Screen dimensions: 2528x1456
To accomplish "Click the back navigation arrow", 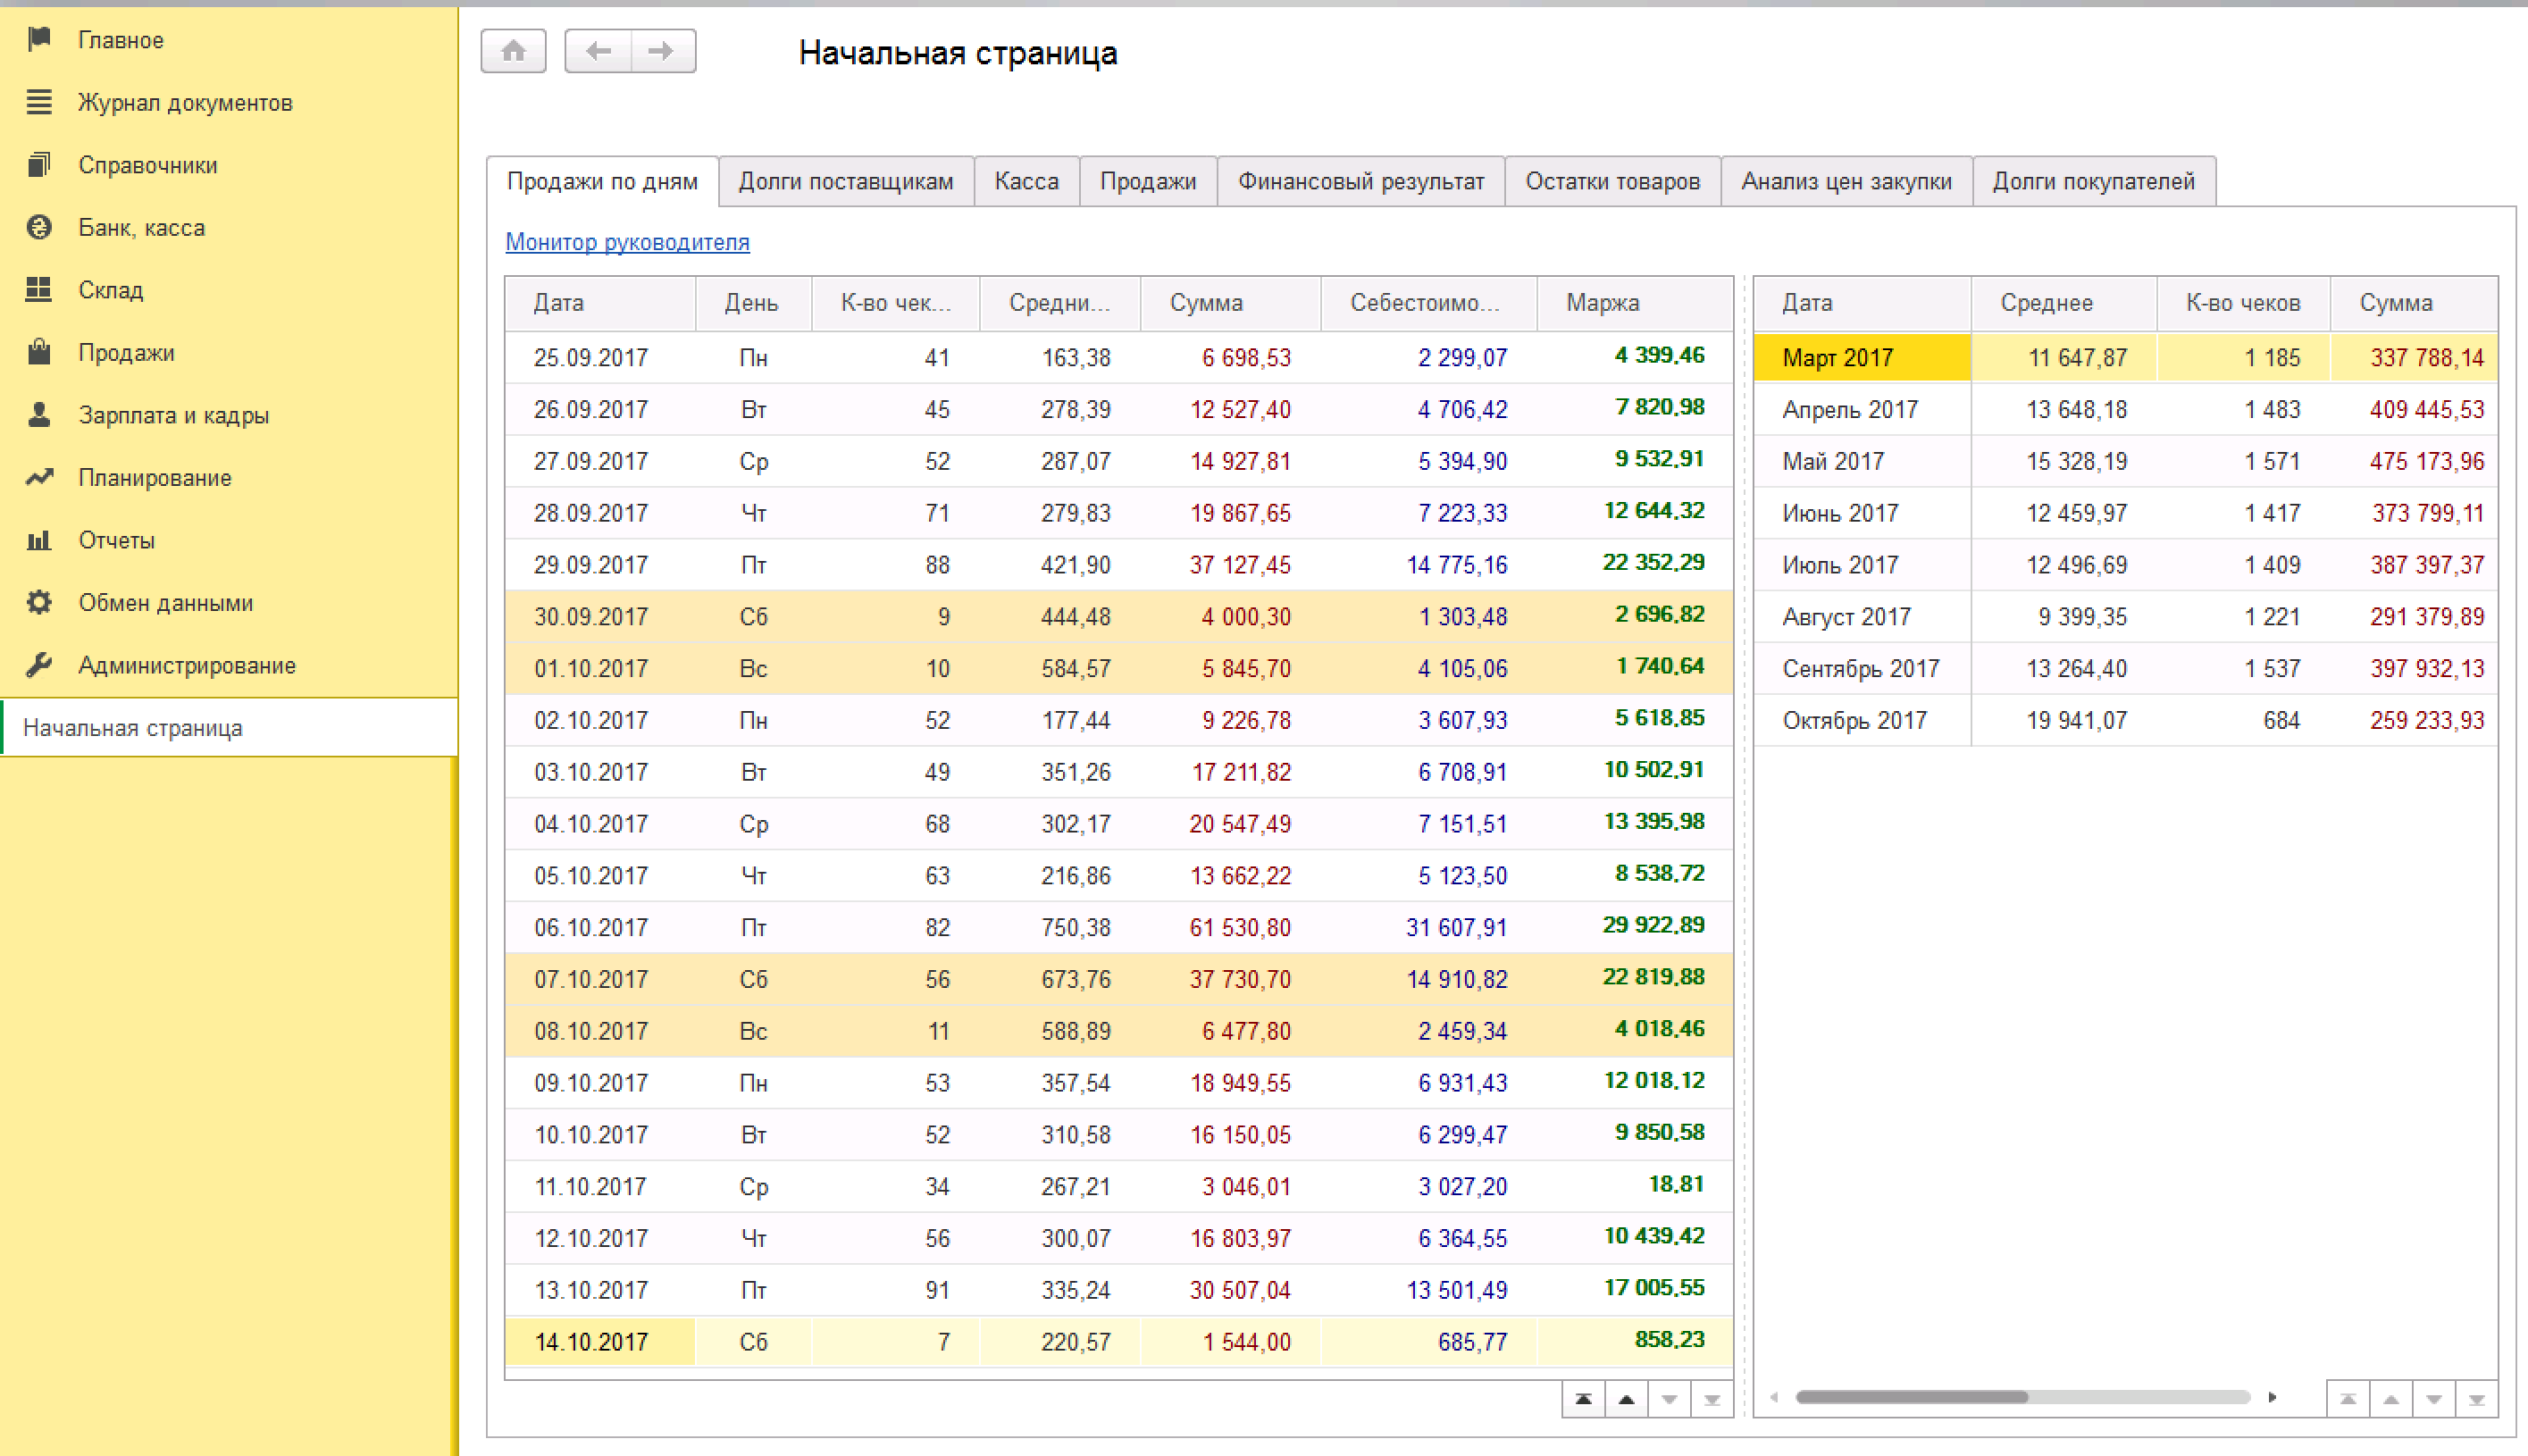I will click(x=597, y=50).
